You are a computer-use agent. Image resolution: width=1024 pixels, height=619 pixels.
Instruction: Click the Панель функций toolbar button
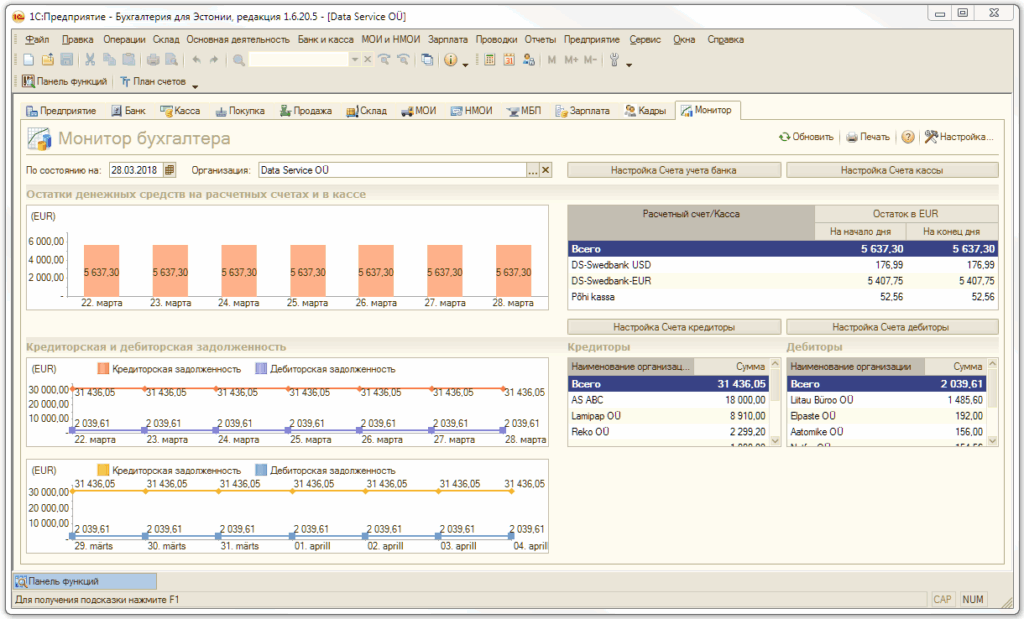point(65,82)
